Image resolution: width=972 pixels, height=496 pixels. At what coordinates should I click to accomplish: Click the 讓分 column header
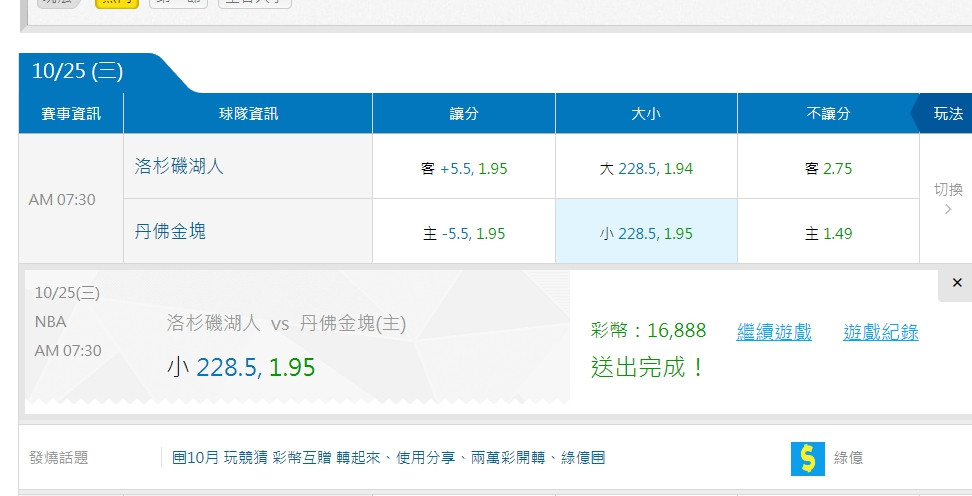click(464, 113)
